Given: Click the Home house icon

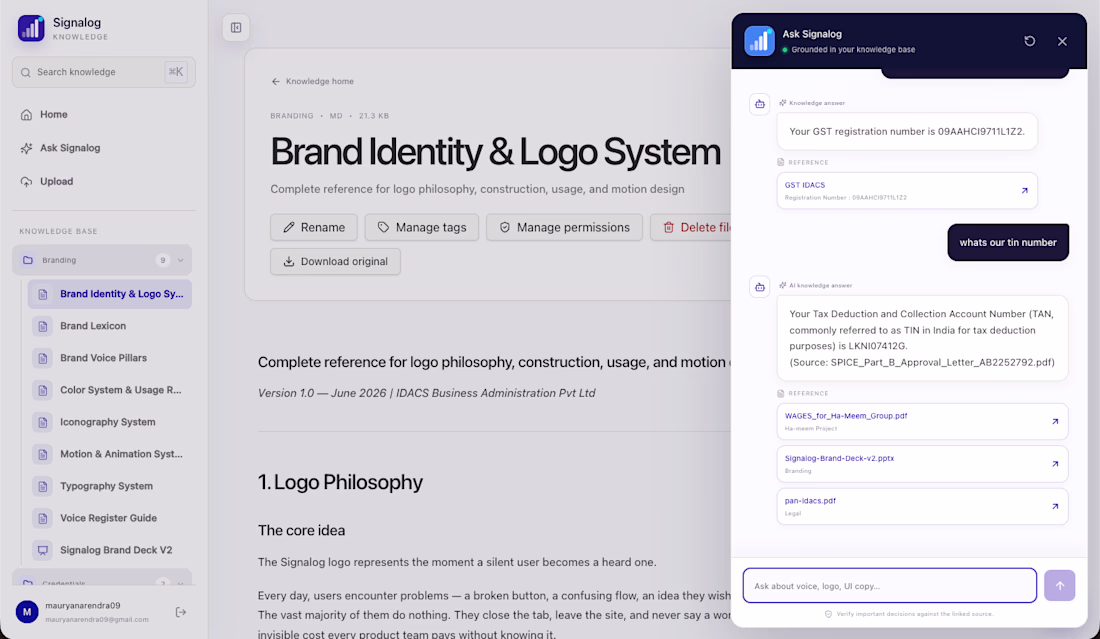Looking at the screenshot, I should (26, 114).
